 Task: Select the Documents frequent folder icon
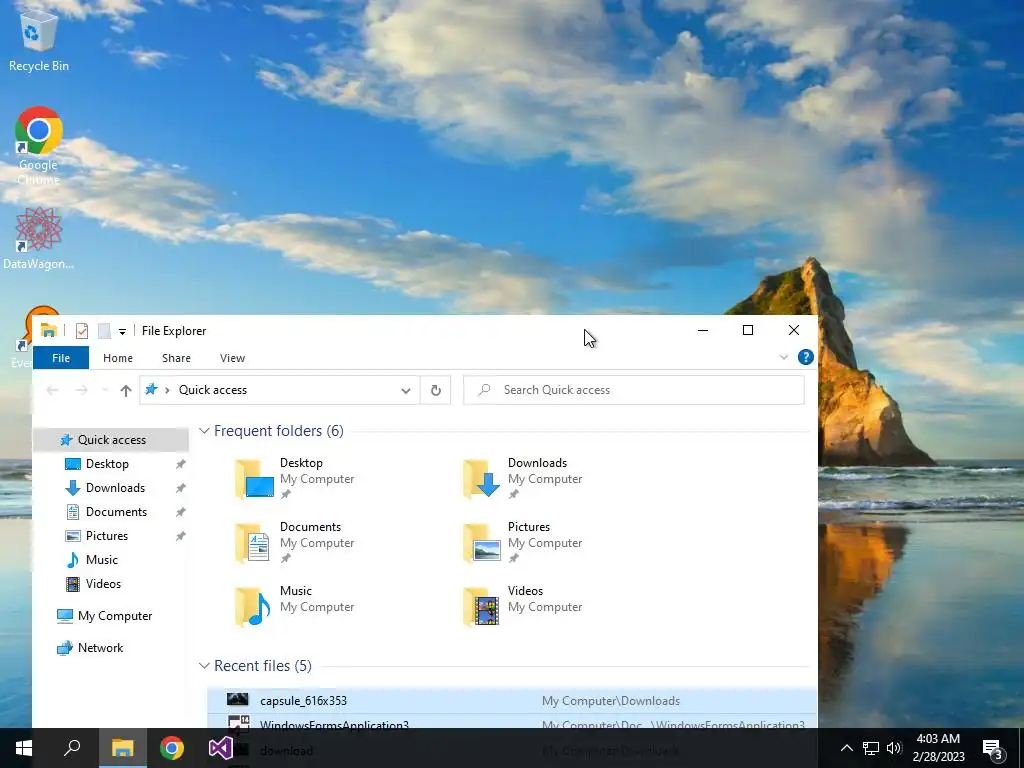(x=252, y=543)
